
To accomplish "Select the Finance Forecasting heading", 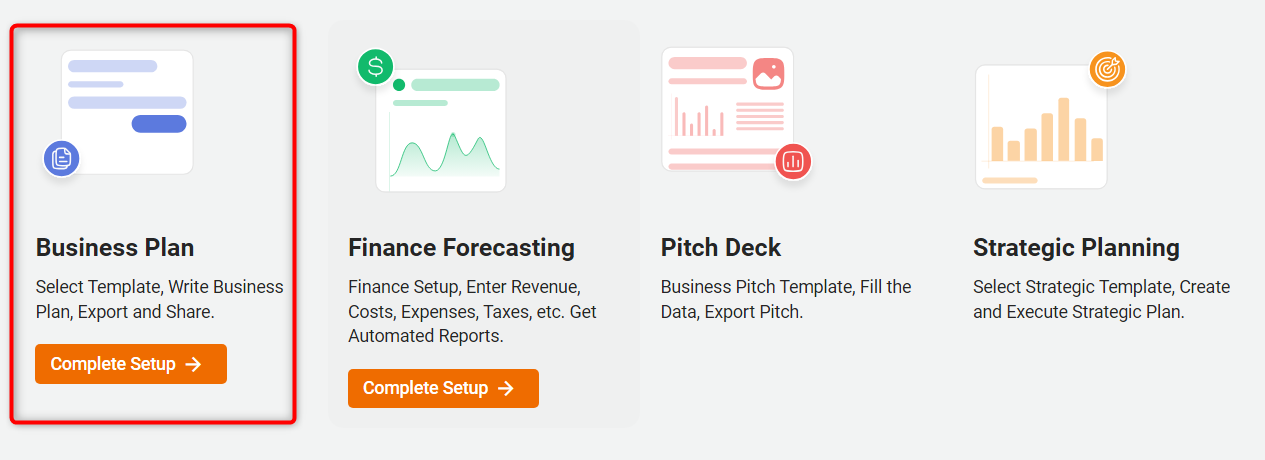I will click(x=461, y=247).
